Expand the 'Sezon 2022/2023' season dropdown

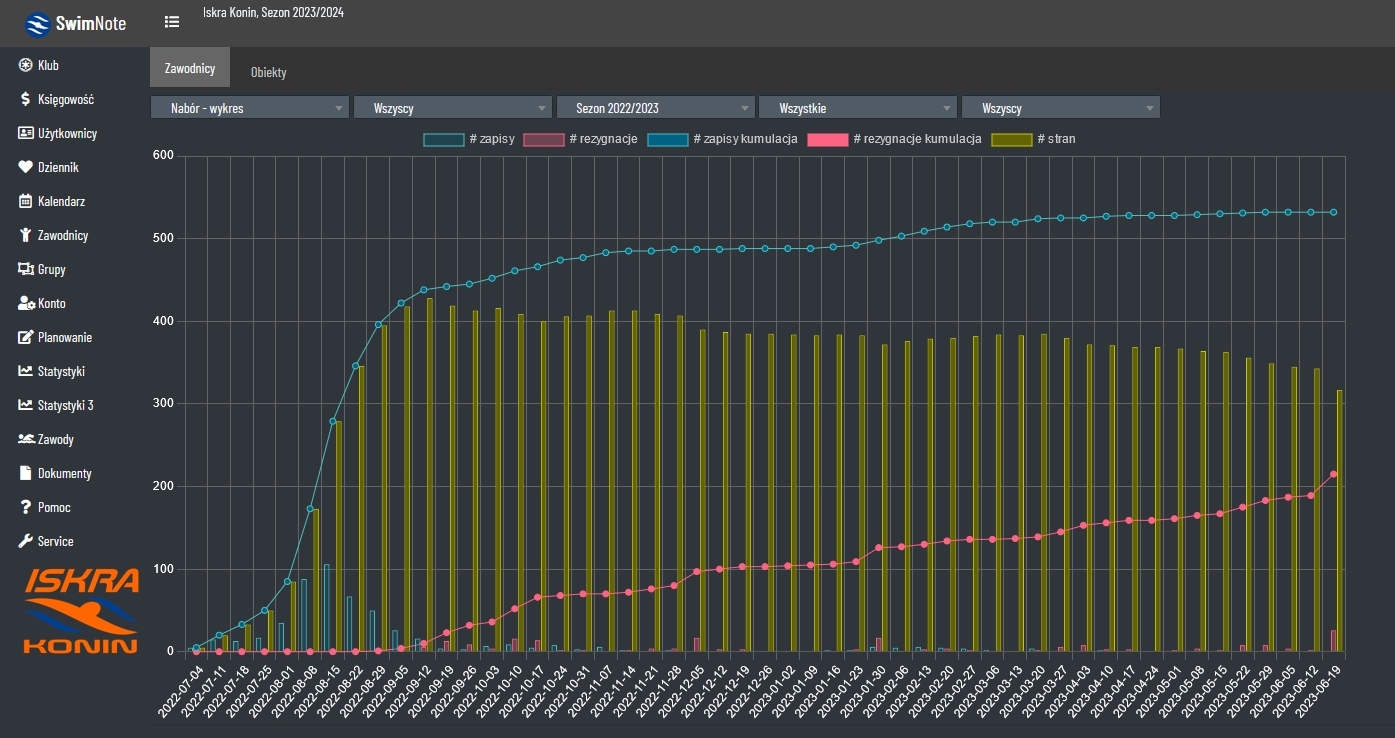point(654,108)
